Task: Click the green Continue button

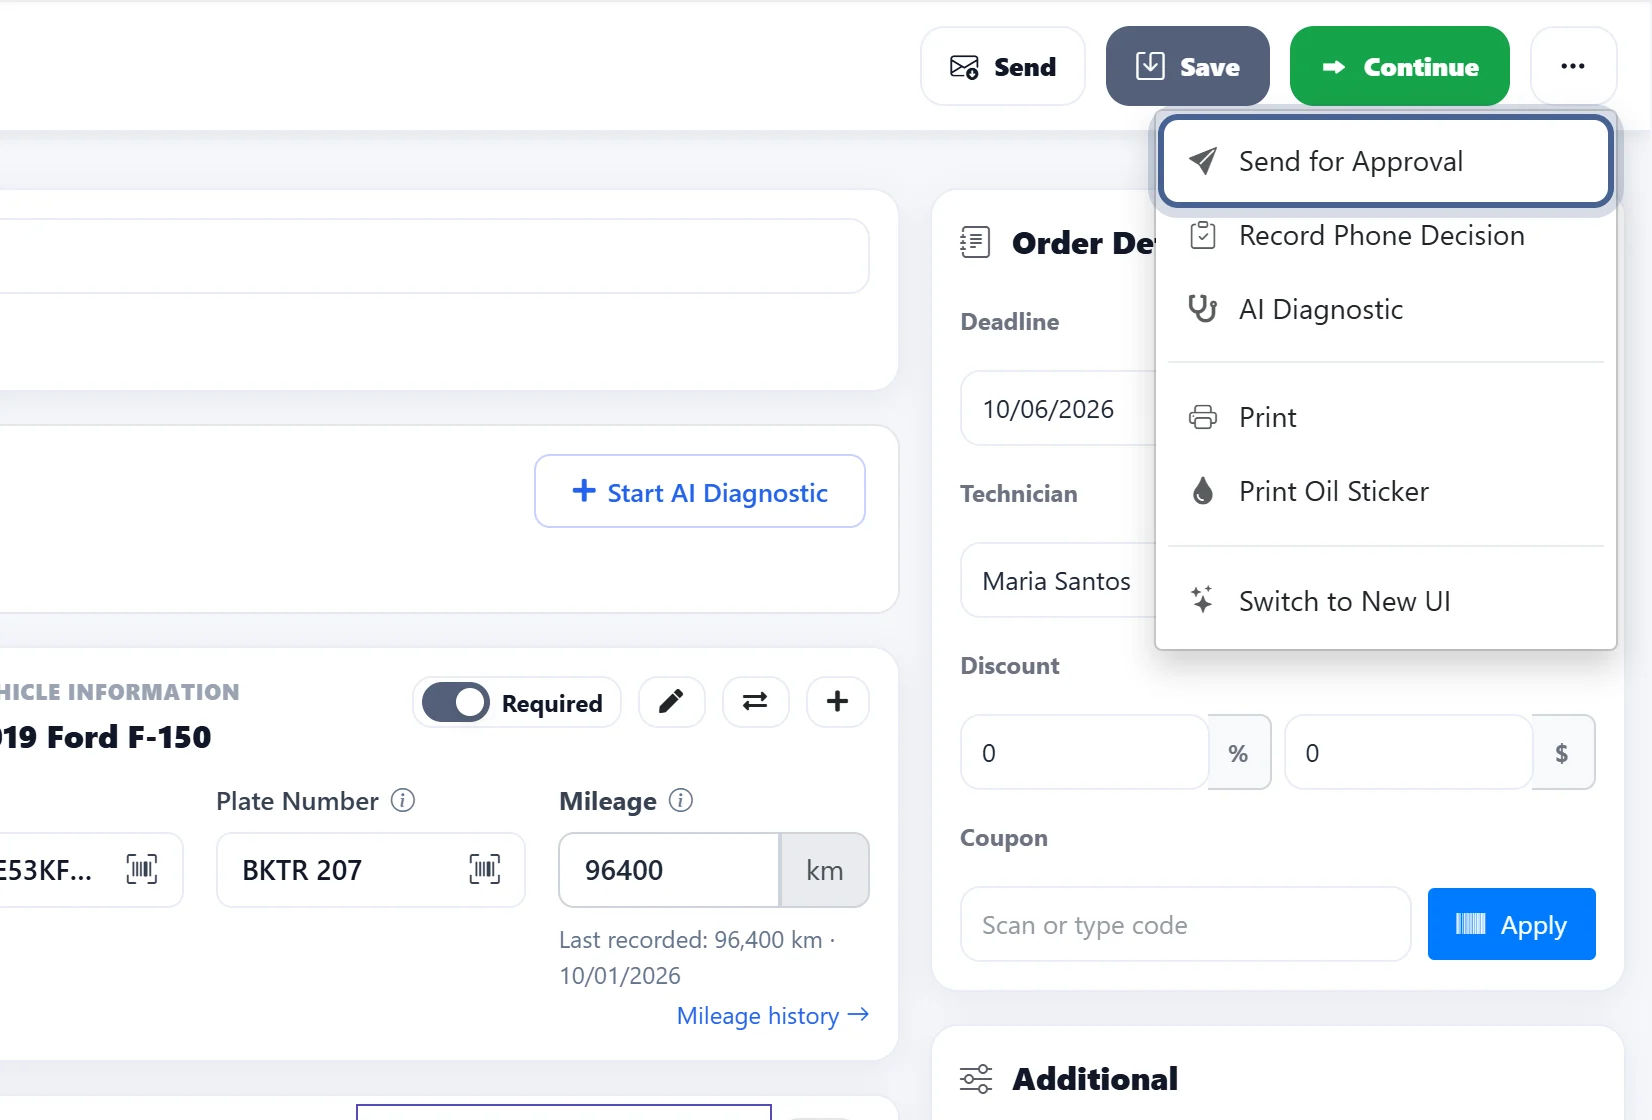Action: pos(1400,66)
